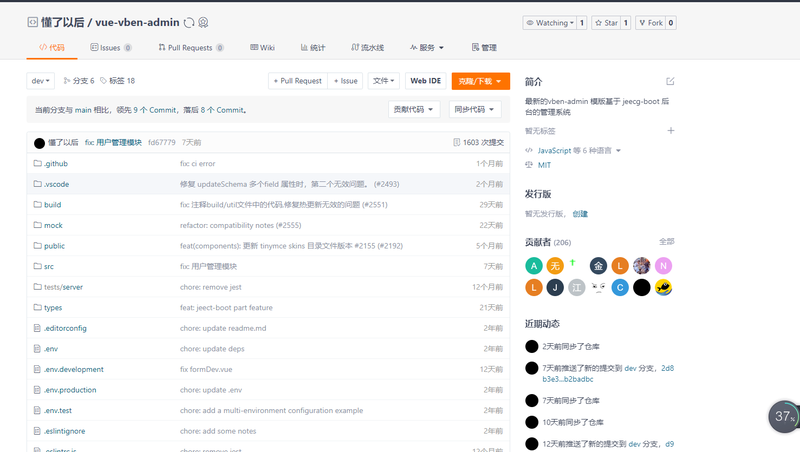Viewport: 800px width, 452px height.
Task: Open the Wiki tab
Action: click(262, 47)
